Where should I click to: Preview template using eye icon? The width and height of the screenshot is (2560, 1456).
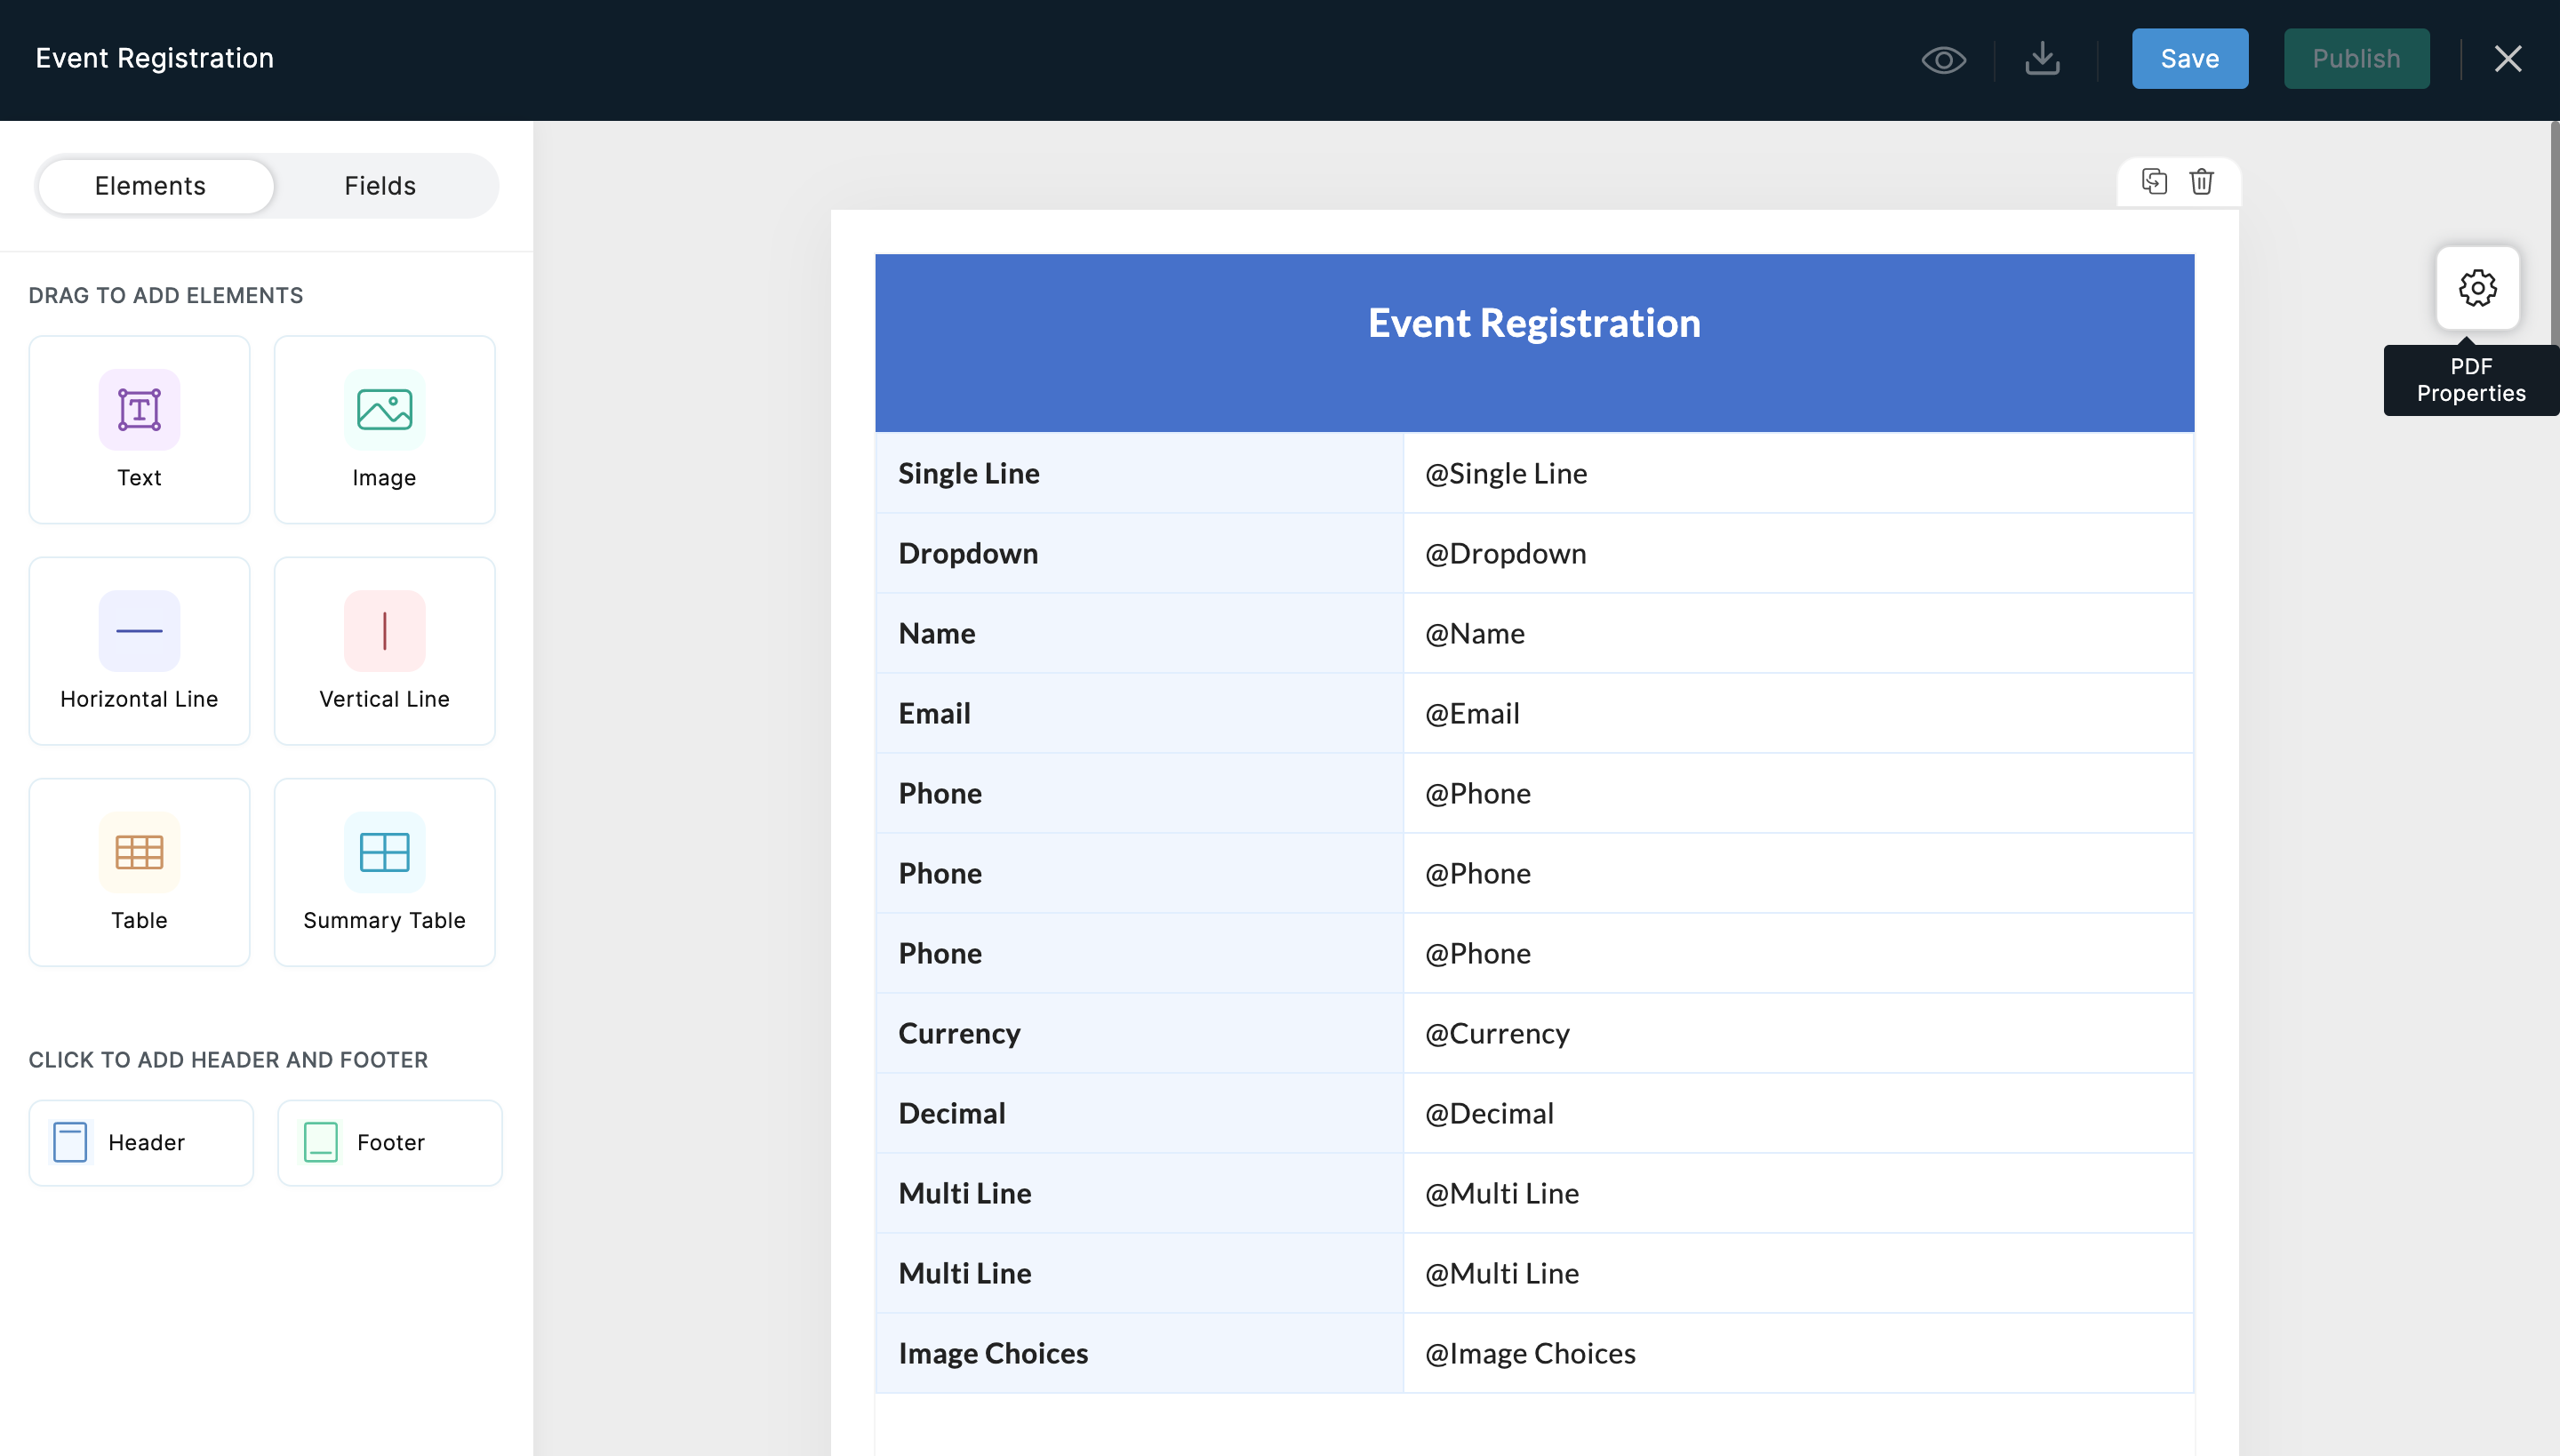tap(1943, 60)
